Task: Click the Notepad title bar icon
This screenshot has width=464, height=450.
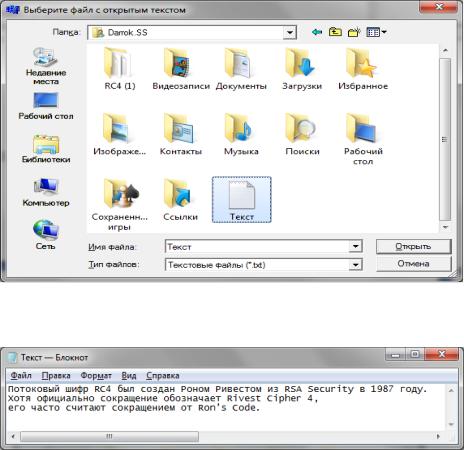Action: coord(12,357)
